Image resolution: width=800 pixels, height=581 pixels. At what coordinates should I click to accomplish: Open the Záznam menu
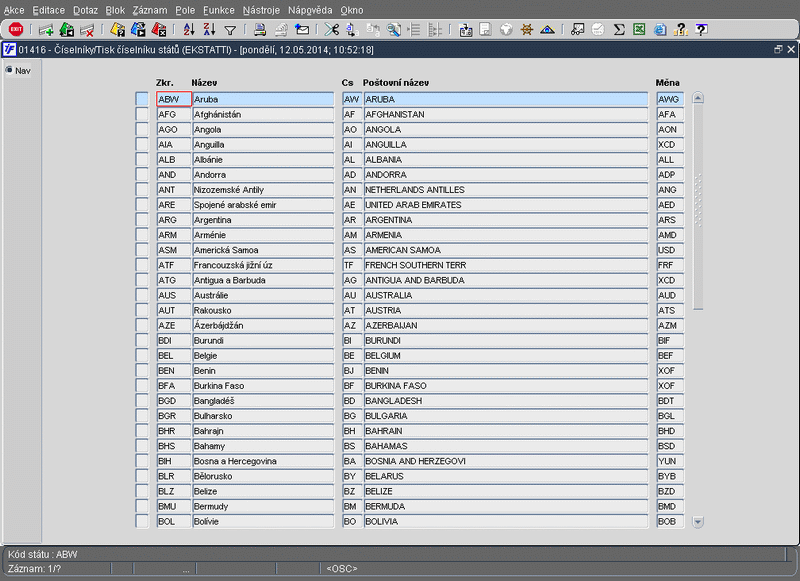[149, 10]
